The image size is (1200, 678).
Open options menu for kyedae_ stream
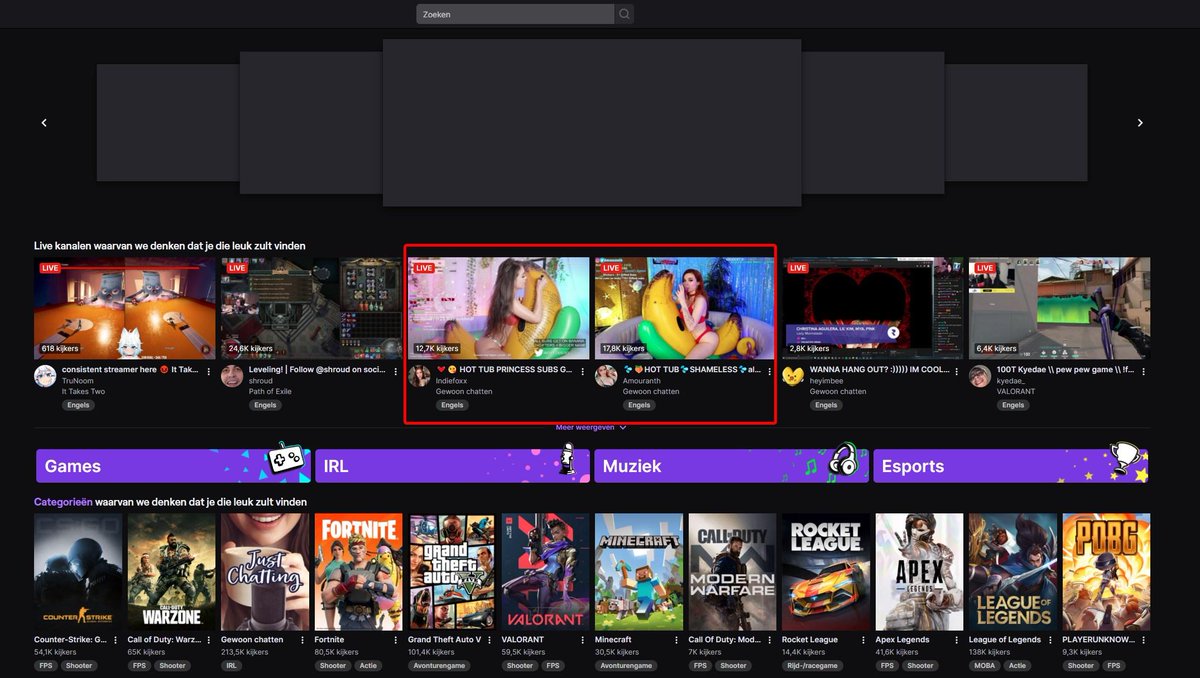pos(1144,371)
